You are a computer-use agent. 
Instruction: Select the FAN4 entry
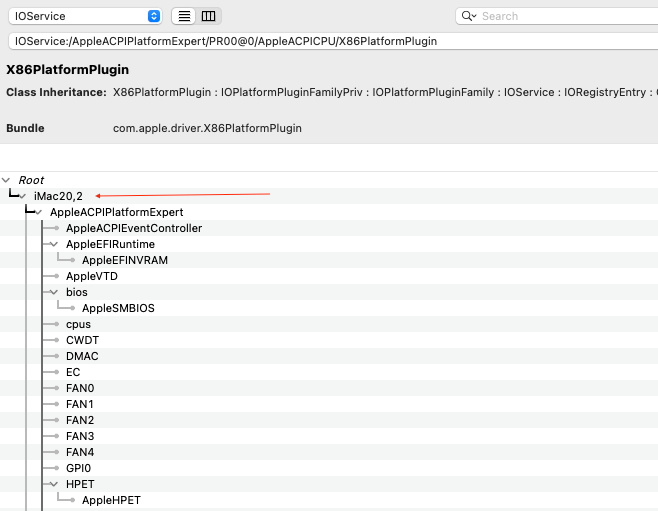pos(80,452)
